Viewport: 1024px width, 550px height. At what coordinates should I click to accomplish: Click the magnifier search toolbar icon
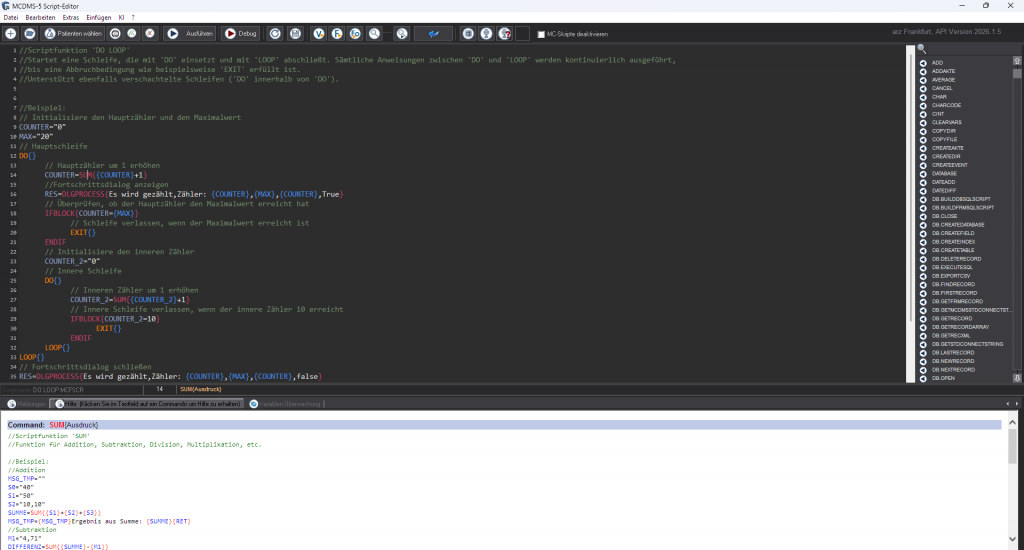pos(375,33)
